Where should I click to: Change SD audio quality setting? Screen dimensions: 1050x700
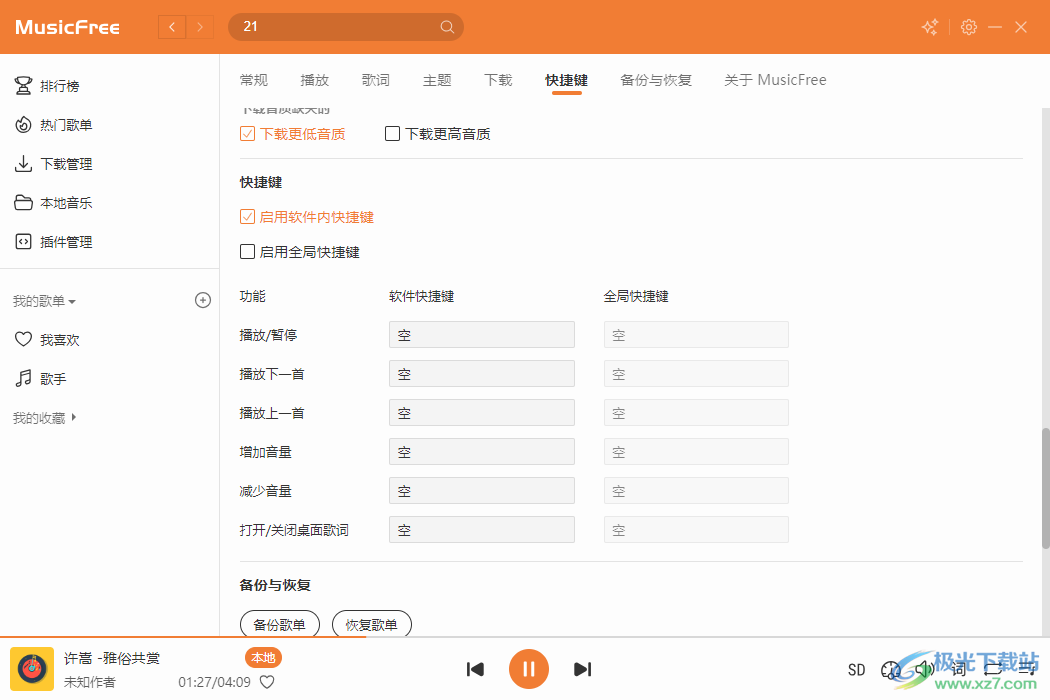856,670
